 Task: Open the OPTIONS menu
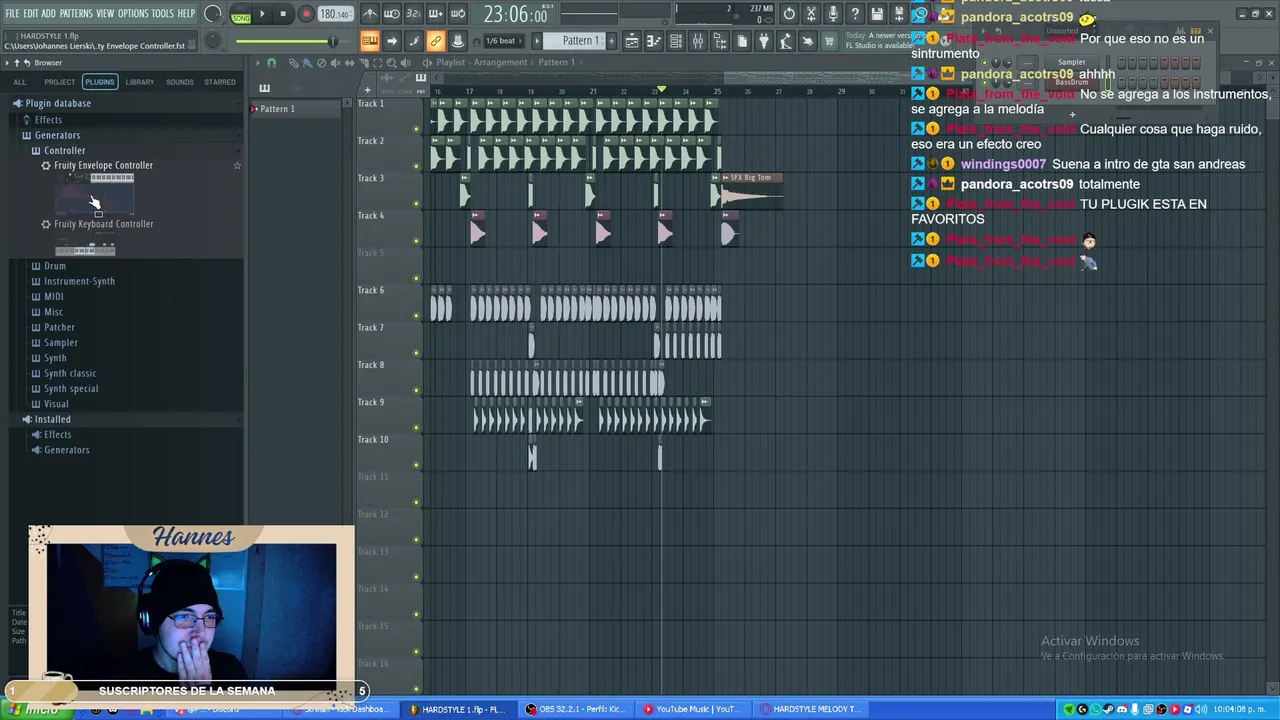pos(133,13)
